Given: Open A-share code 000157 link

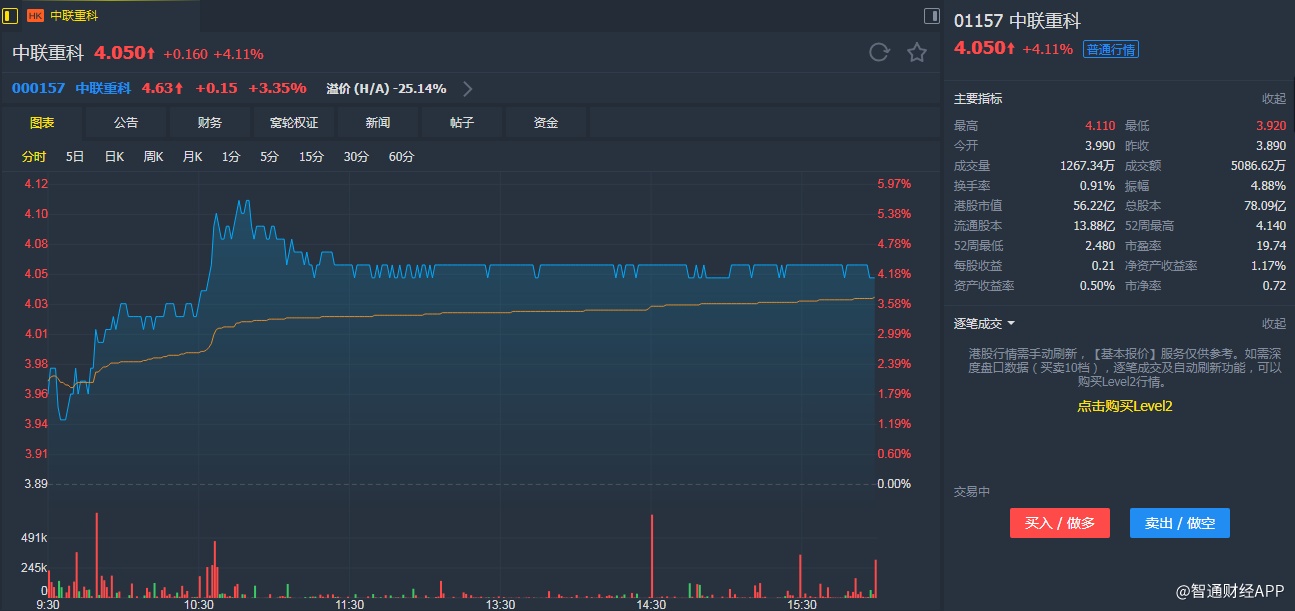Looking at the screenshot, I should 38,88.
